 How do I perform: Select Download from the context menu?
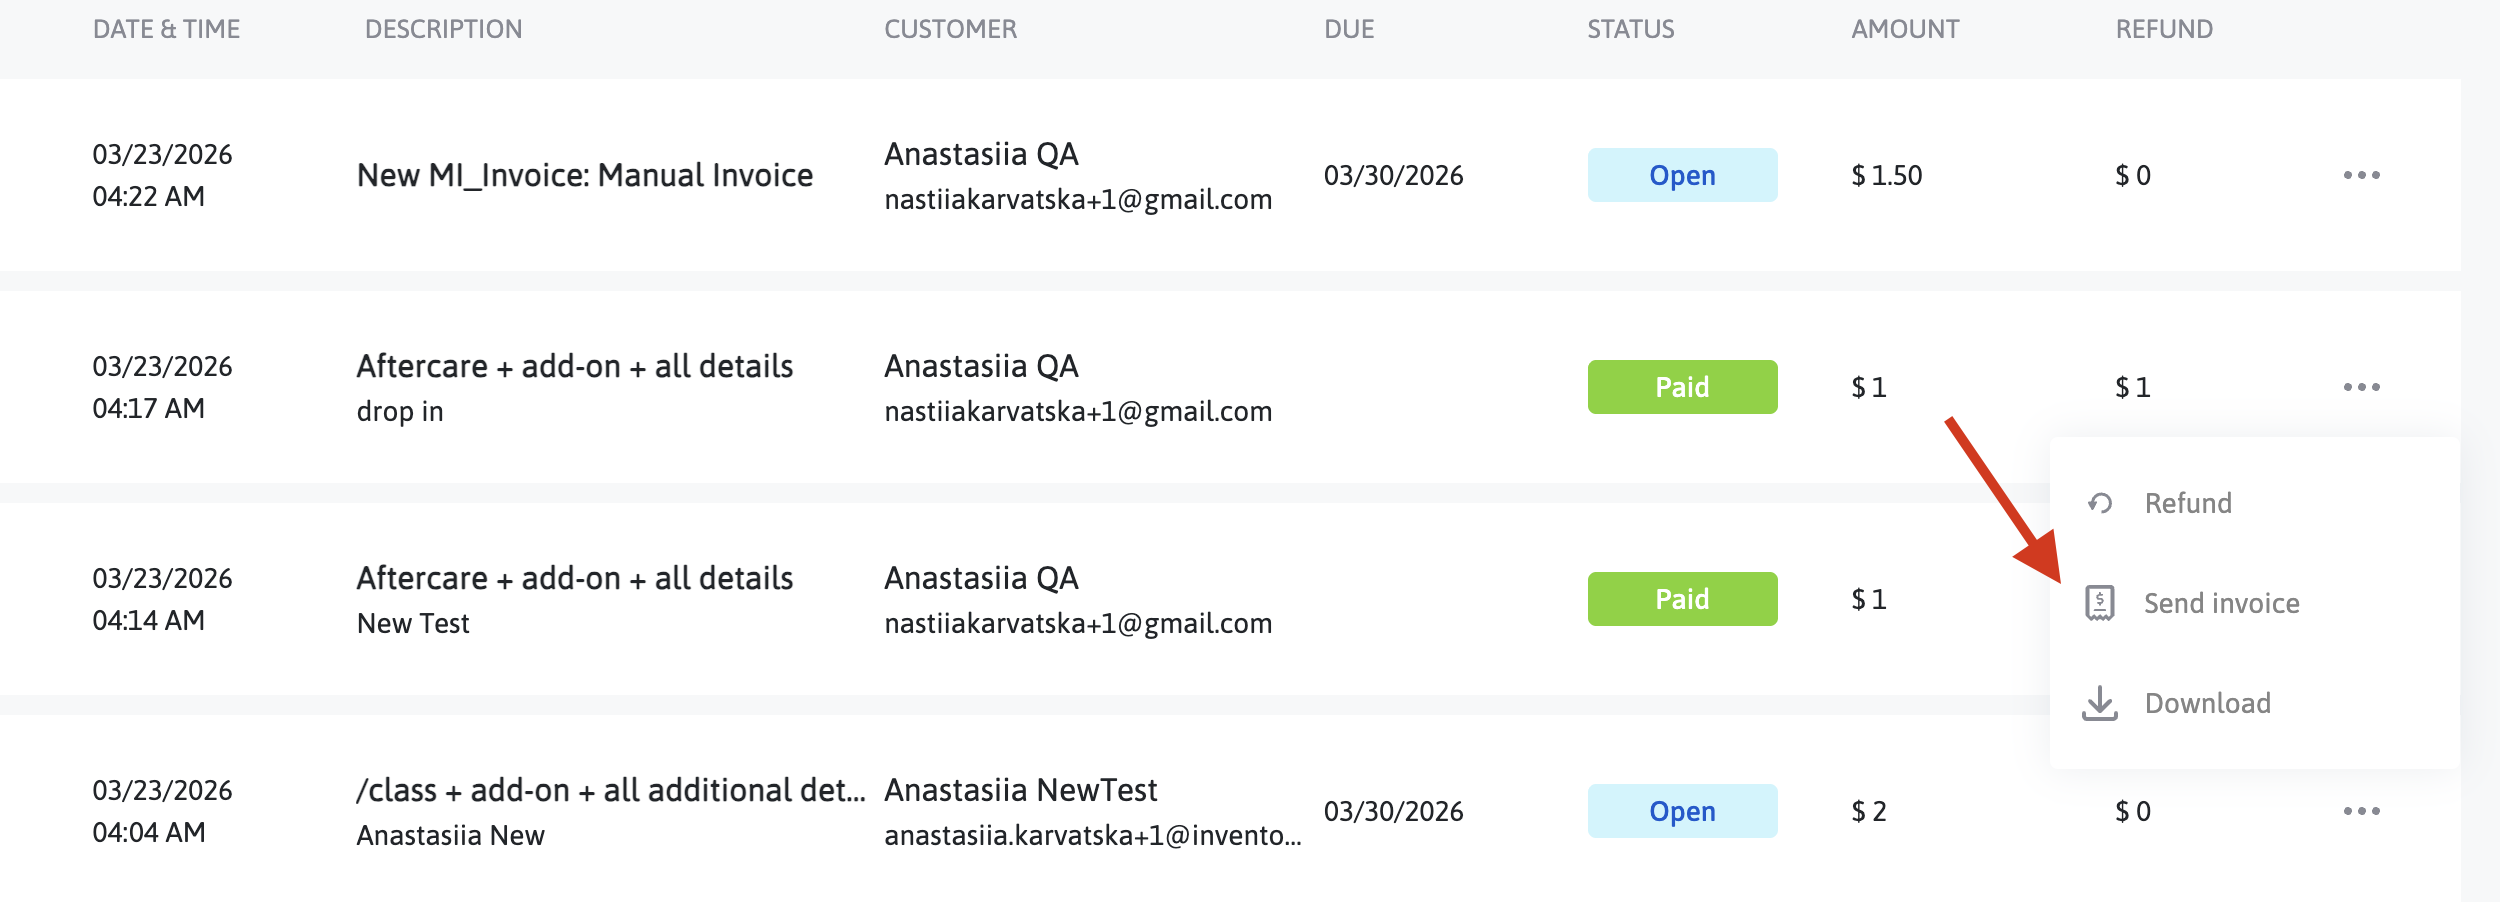point(2208,703)
